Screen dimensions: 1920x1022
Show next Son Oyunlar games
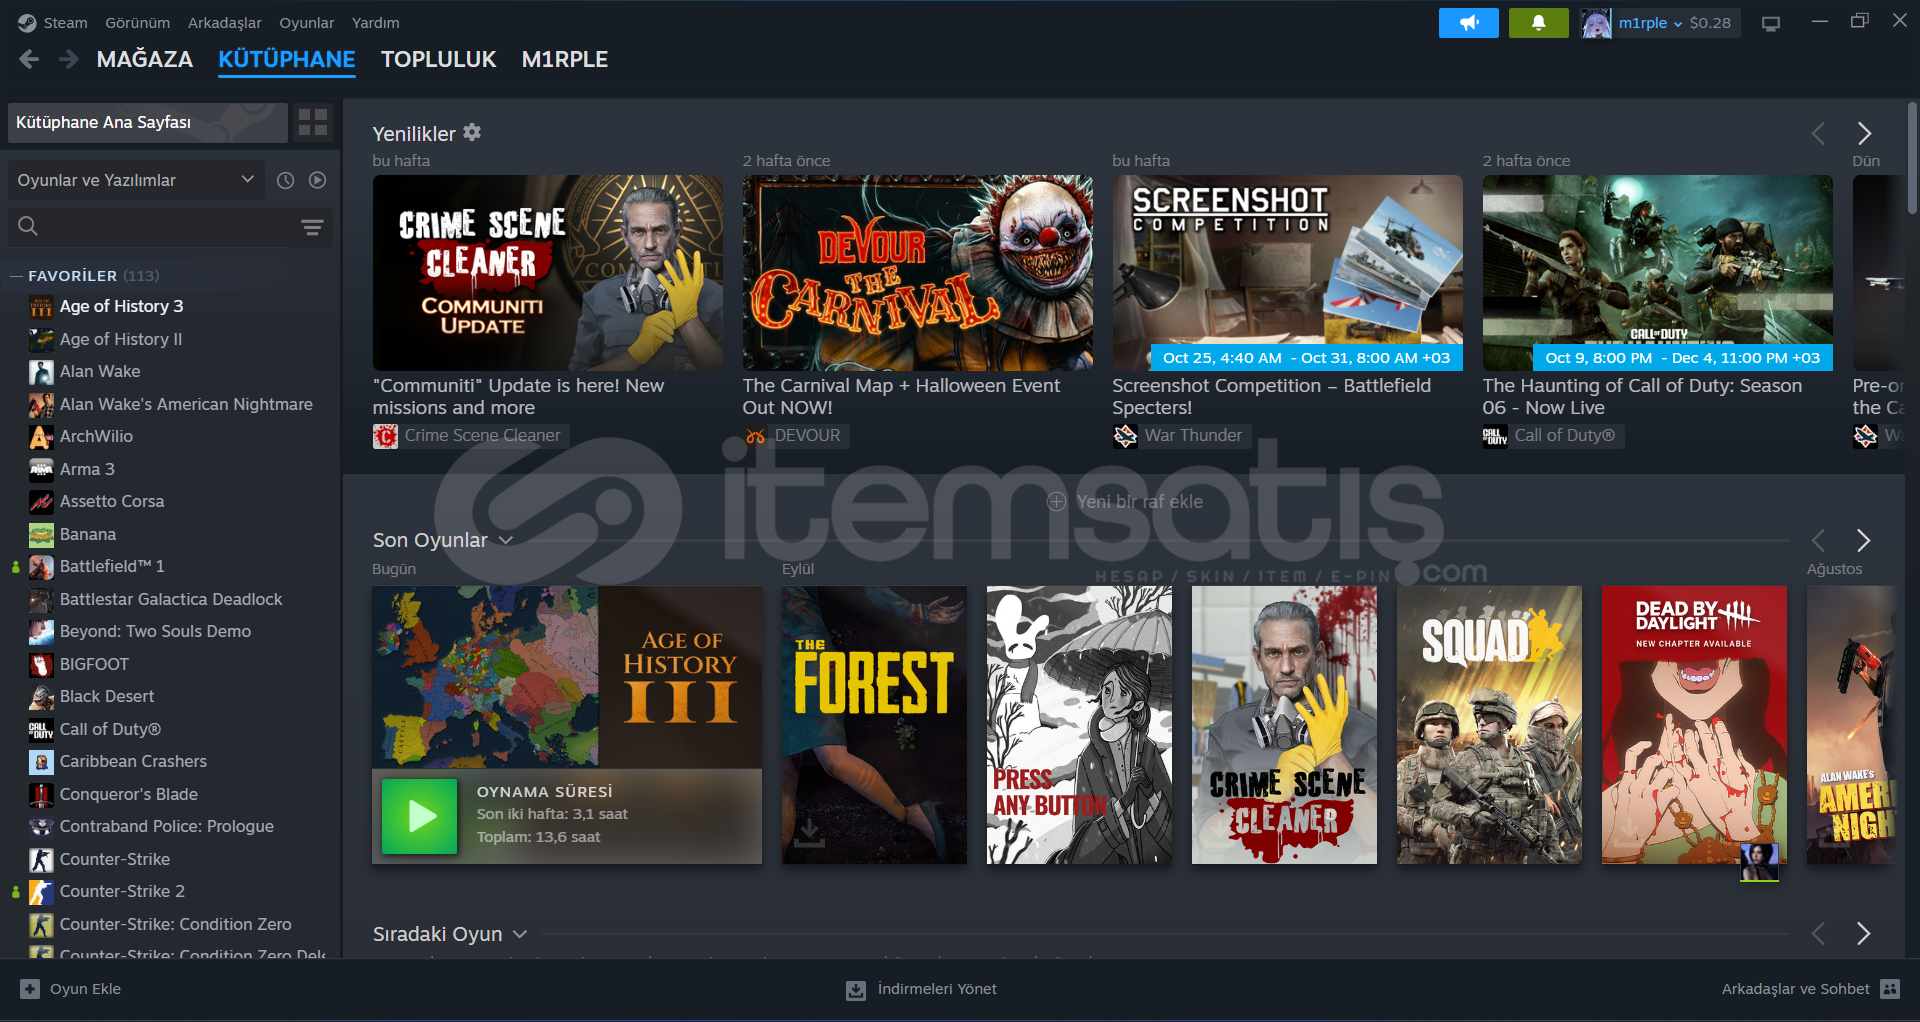[x=1864, y=540]
